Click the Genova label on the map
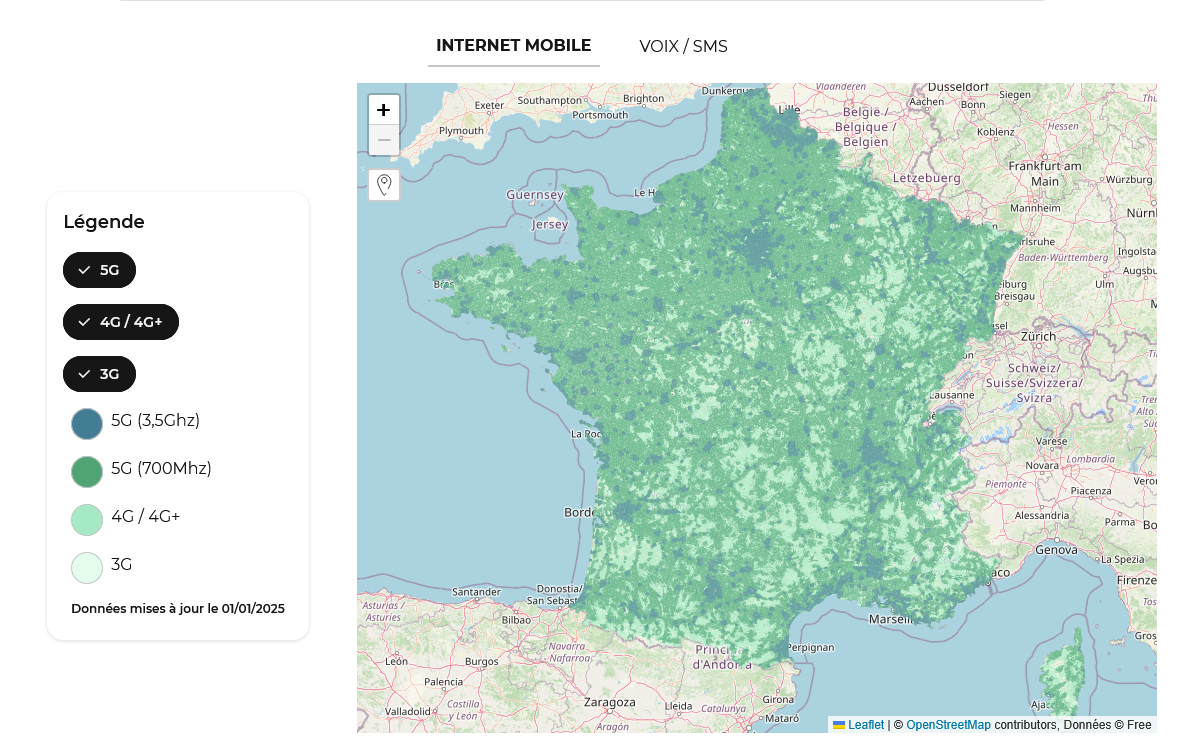 pyautogui.click(x=1056, y=550)
